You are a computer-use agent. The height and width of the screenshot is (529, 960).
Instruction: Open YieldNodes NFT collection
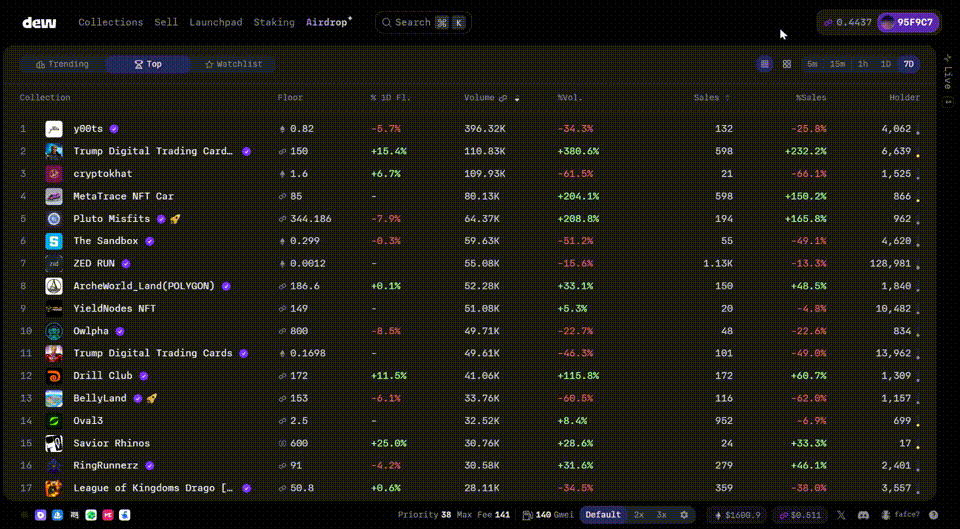[x=114, y=309]
